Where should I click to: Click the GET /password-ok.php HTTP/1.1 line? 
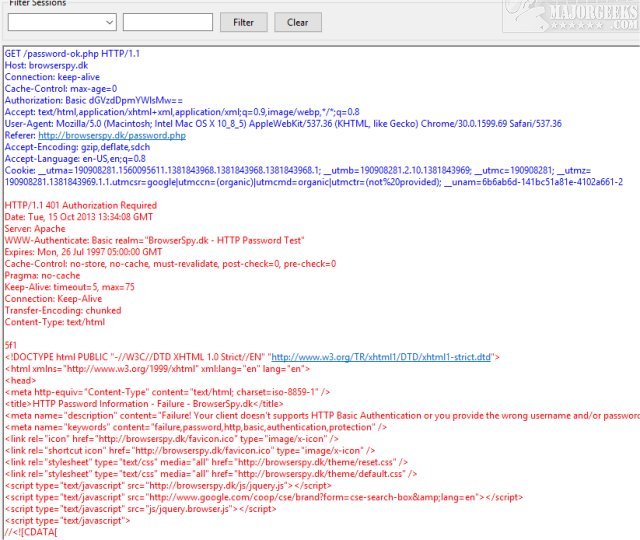(x=72, y=53)
